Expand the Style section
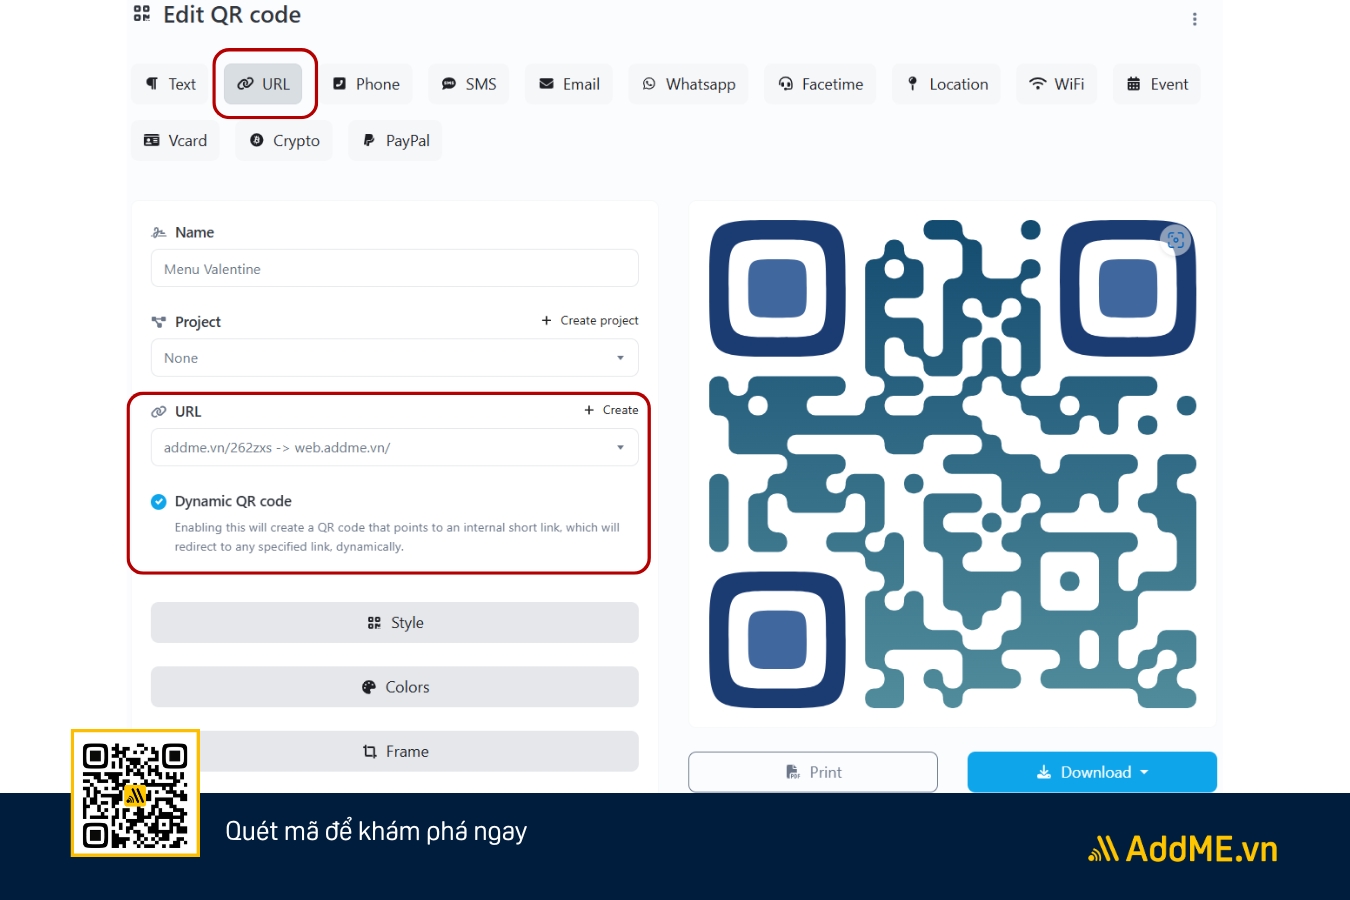The width and height of the screenshot is (1350, 900). click(x=395, y=622)
